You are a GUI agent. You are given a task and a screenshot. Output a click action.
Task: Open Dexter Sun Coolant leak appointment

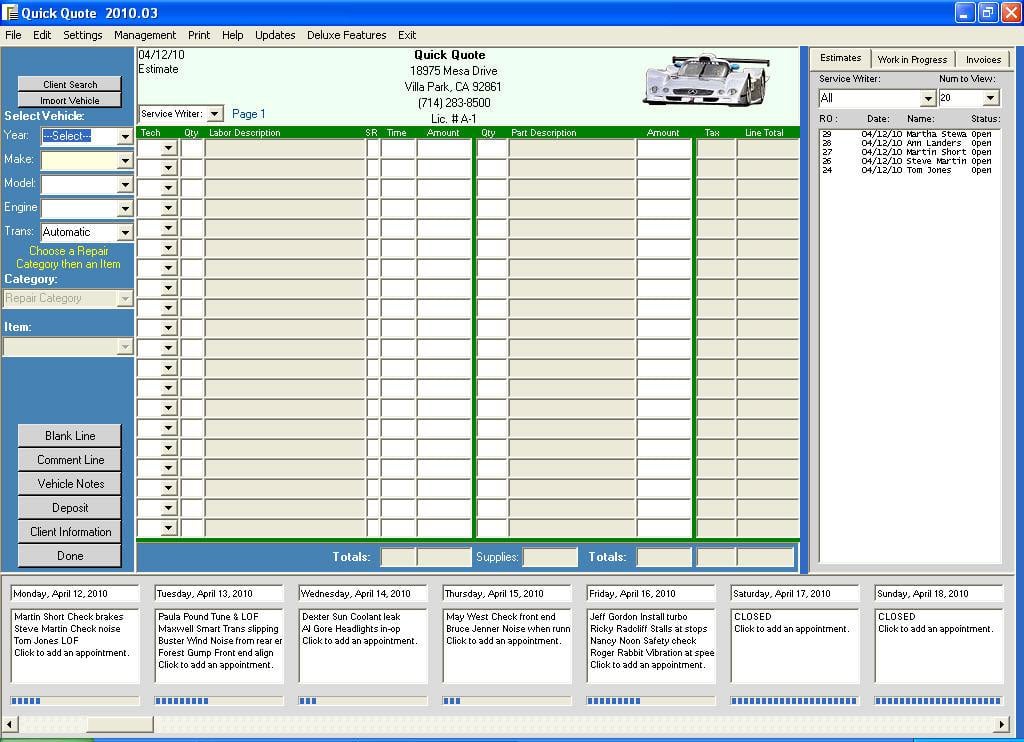[351, 617]
